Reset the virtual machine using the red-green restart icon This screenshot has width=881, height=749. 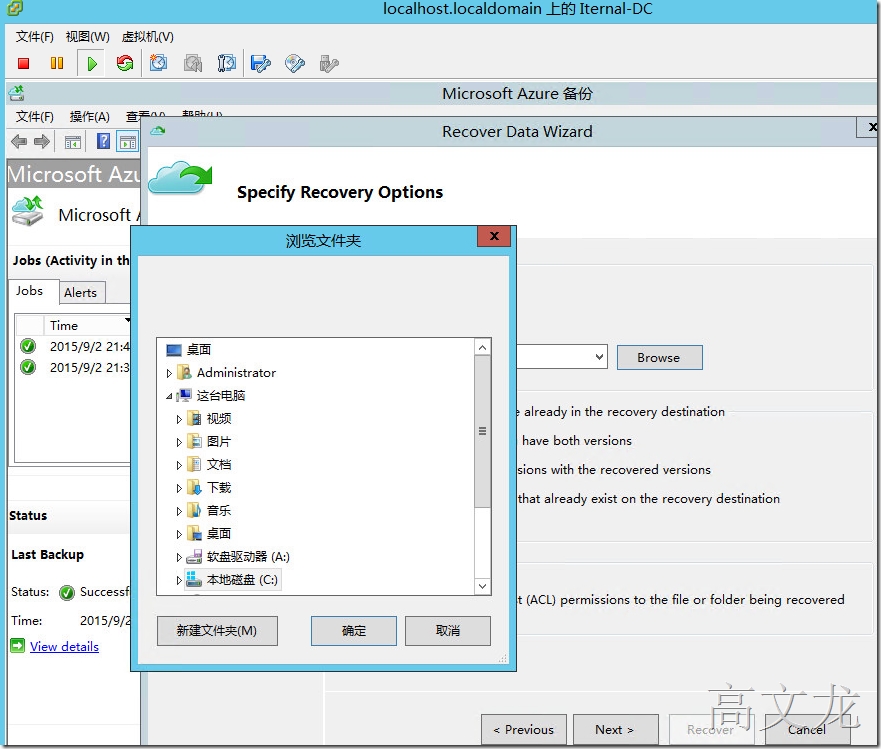[125, 63]
